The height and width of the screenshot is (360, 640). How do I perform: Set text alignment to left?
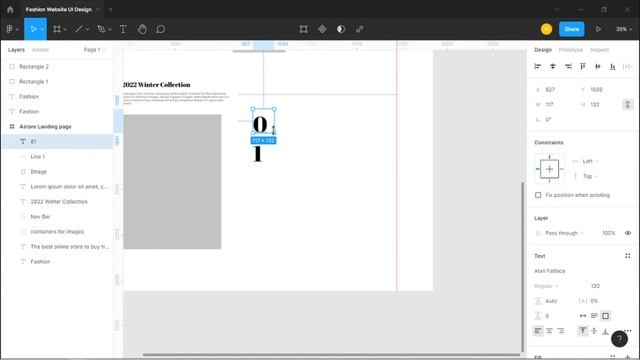538,331
